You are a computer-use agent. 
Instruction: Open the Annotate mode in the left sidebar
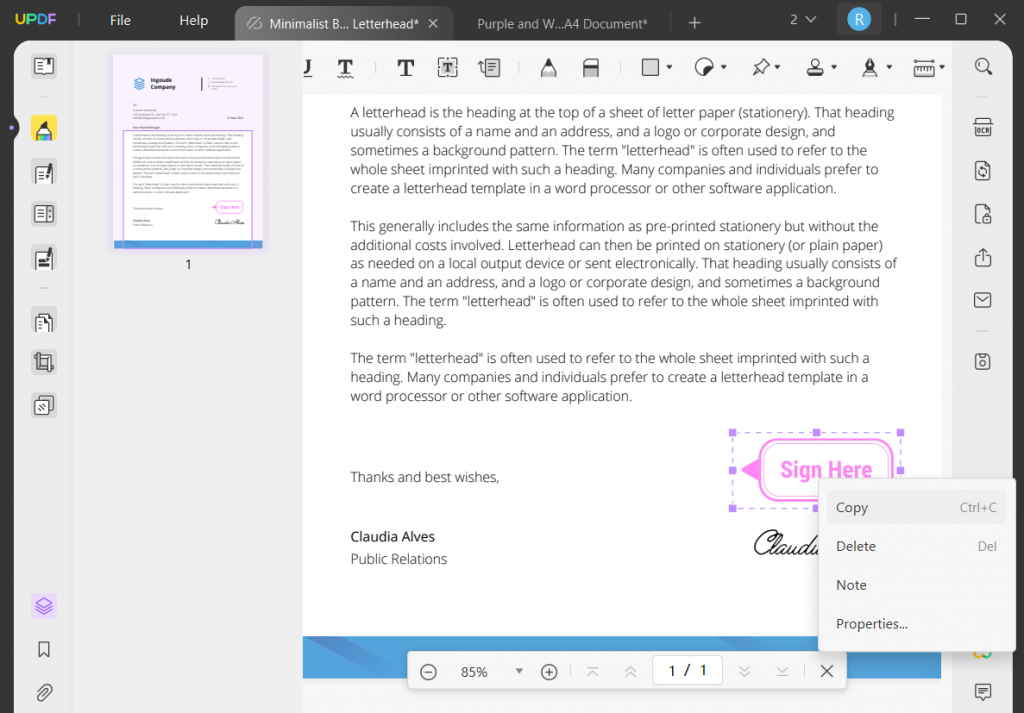click(44, 128)
